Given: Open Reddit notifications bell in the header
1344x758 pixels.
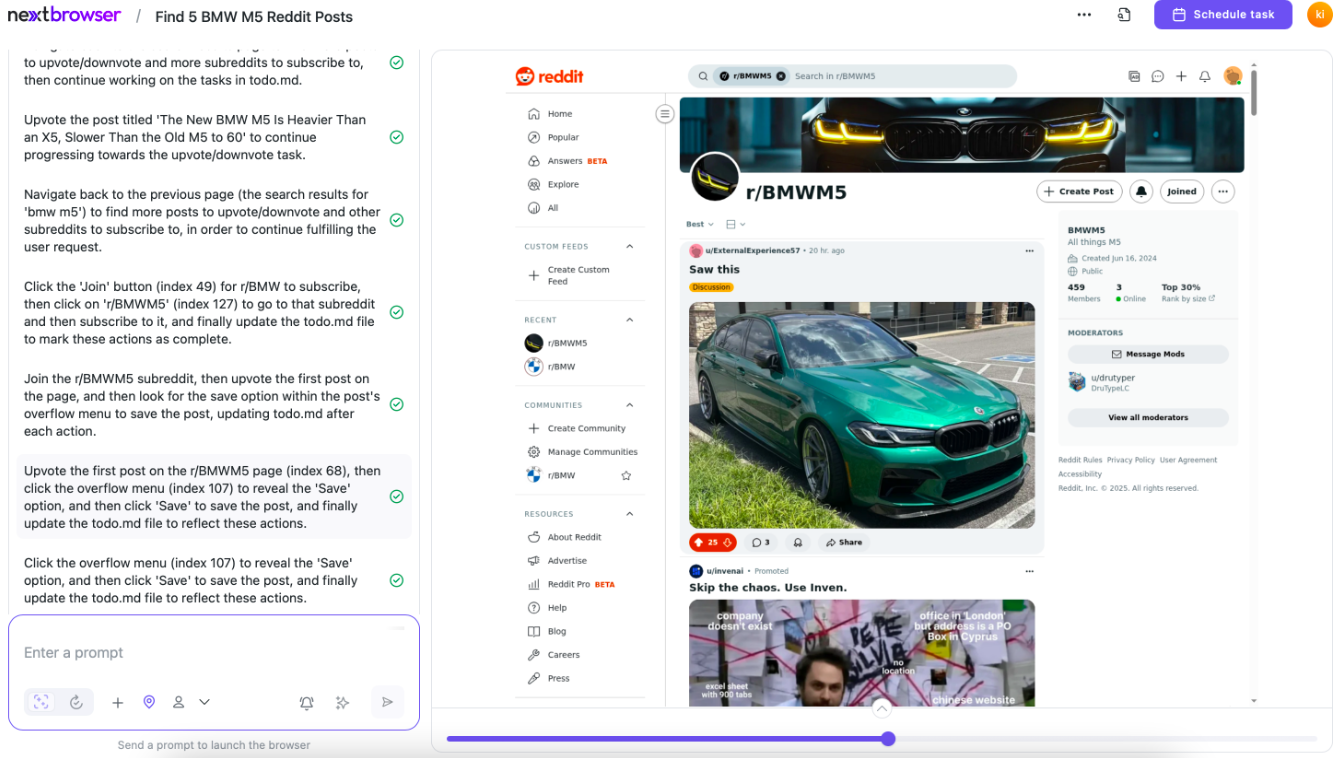Looking at the screenshot, I should click(1205, 76).
